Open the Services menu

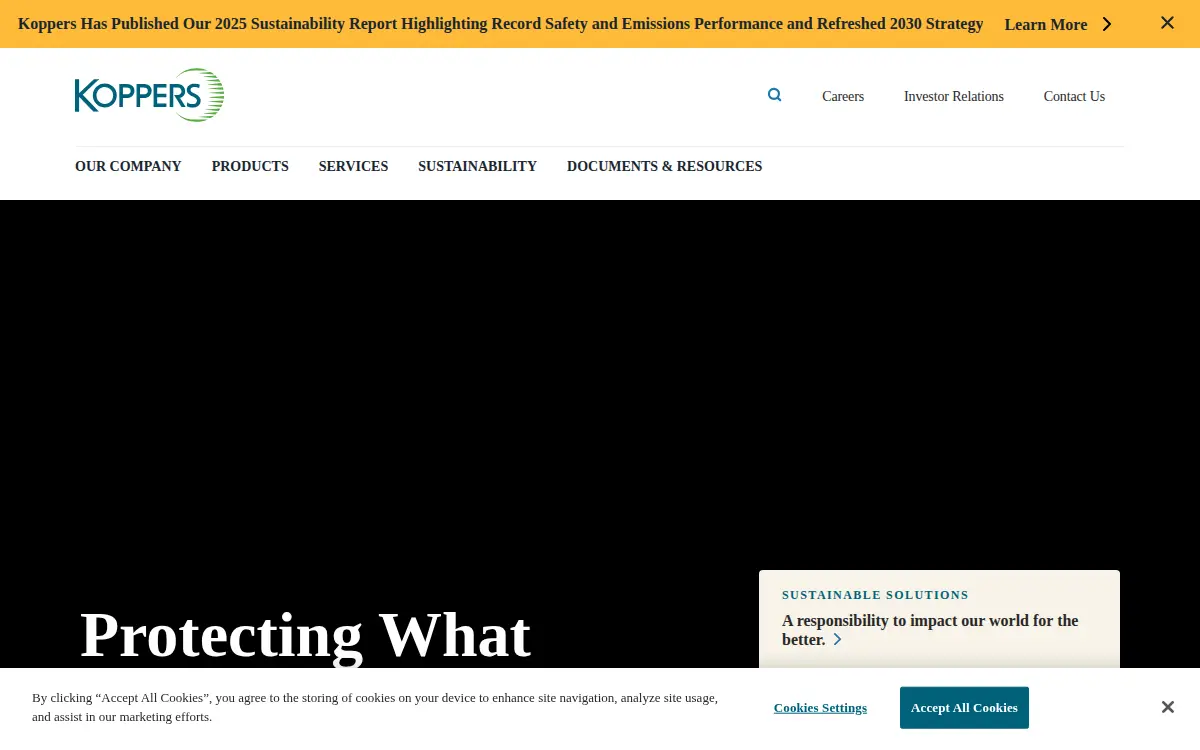click(353, 166)
